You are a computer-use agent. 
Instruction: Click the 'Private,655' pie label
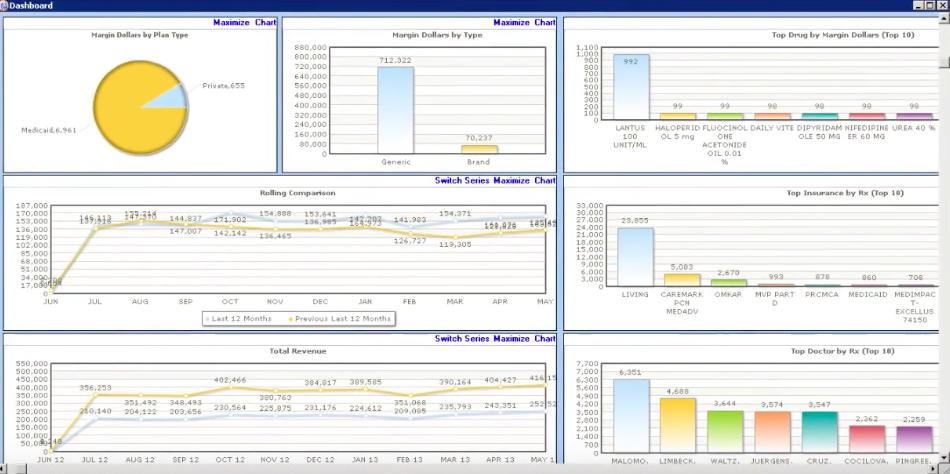(224, 85)
